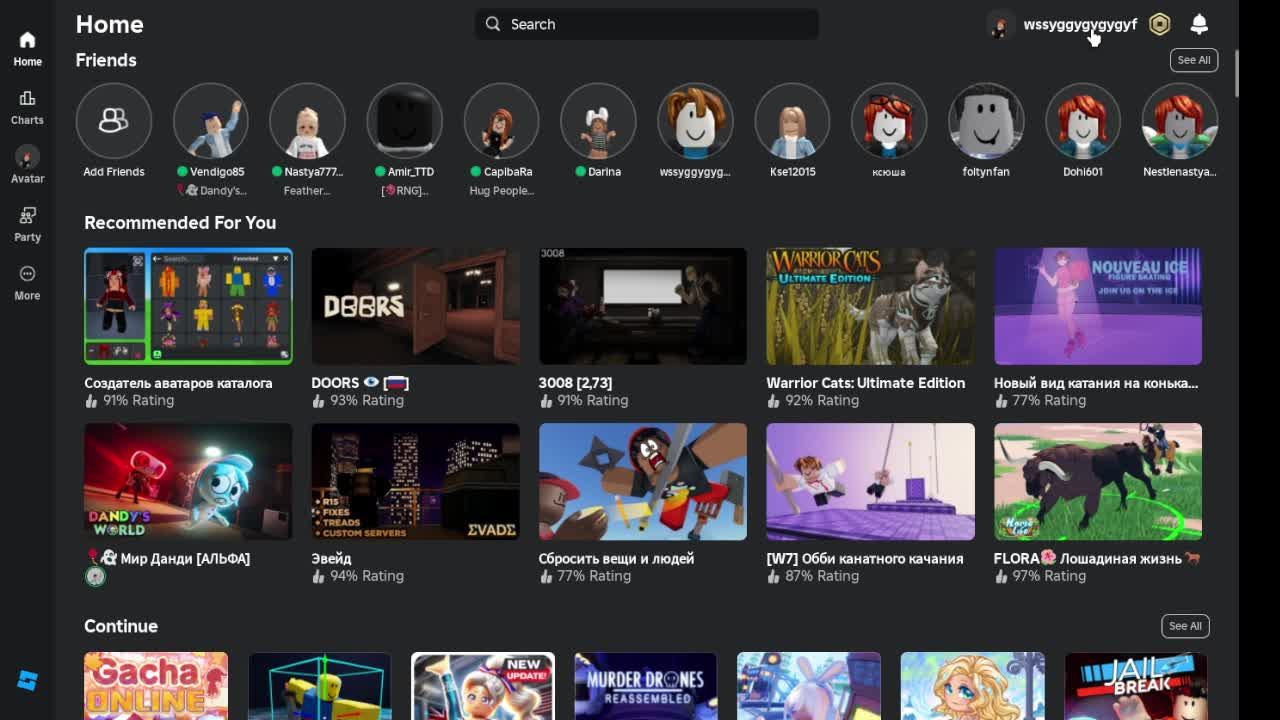Click the Add Friends icon

tap(113, 121)
